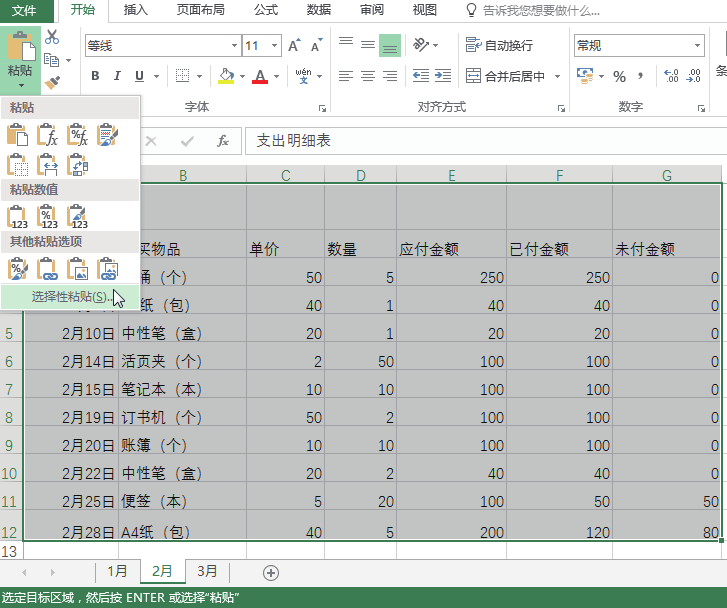Open the font size 11 dropdown
Screen dimensions: 727x608
[x=274, y=45]
